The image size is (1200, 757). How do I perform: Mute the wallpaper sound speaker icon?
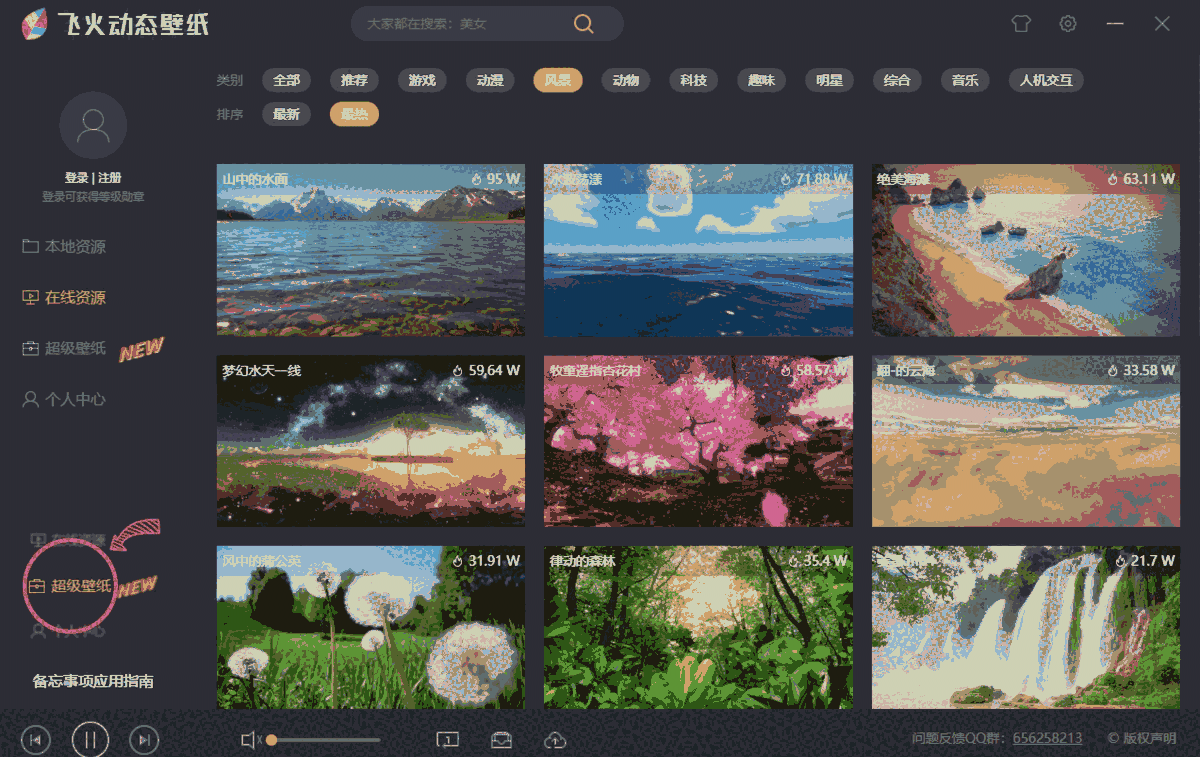250,740
